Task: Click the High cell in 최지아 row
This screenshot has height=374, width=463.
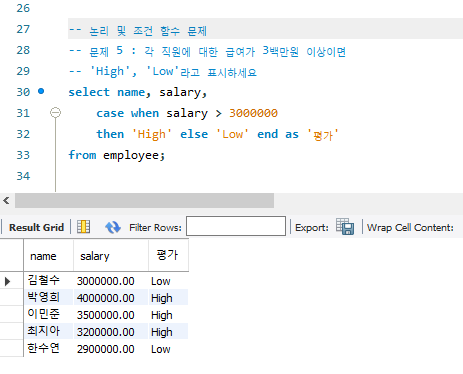Action: [x=168, y=332]
